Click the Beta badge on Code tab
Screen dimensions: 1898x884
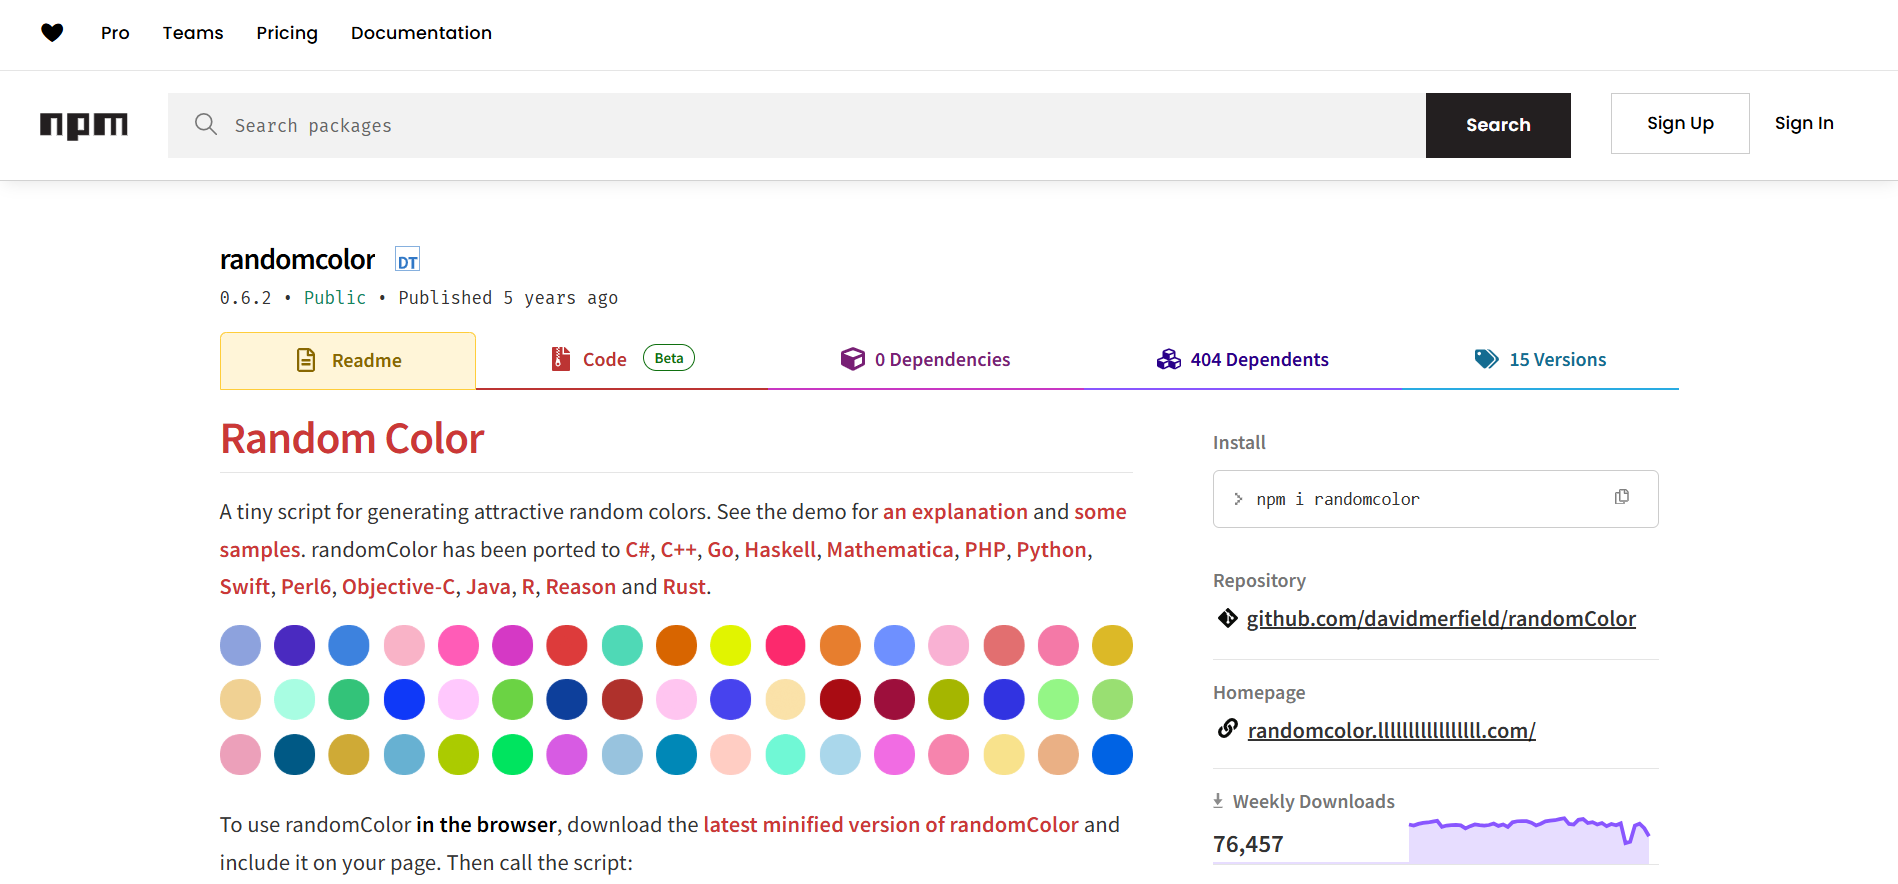669,358
